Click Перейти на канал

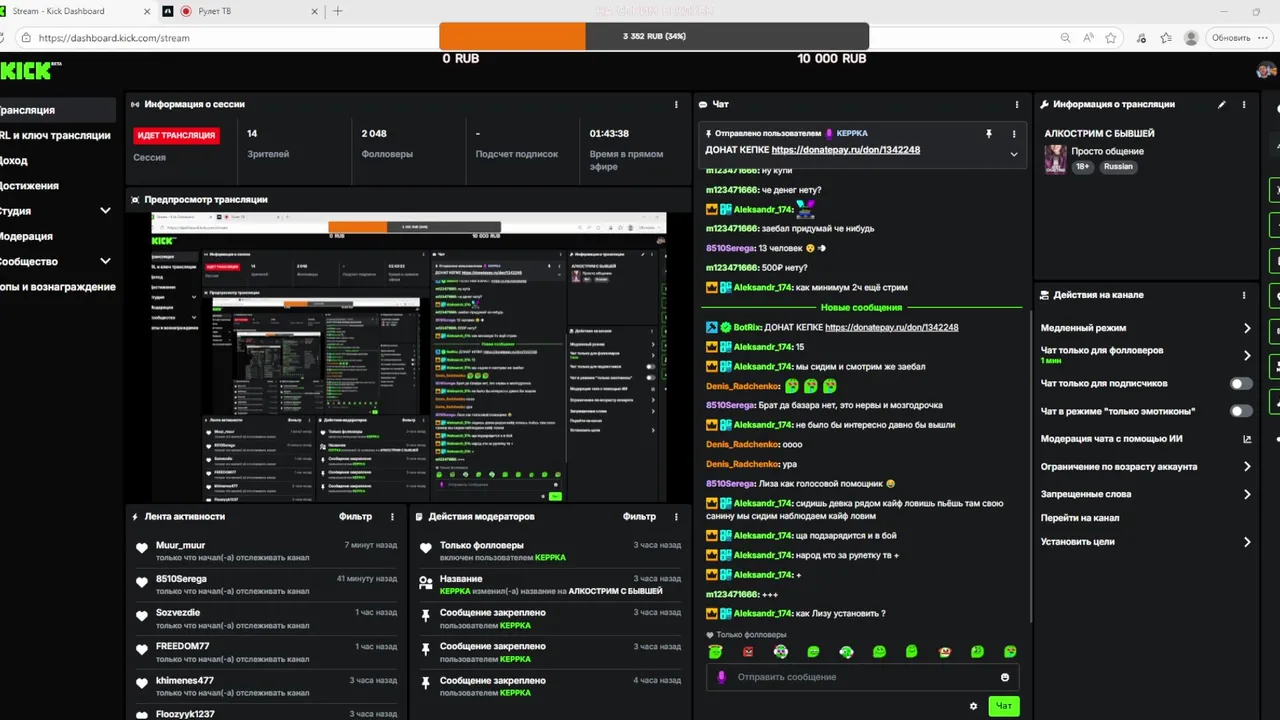pyautogui.click(x=1080, y=518)
